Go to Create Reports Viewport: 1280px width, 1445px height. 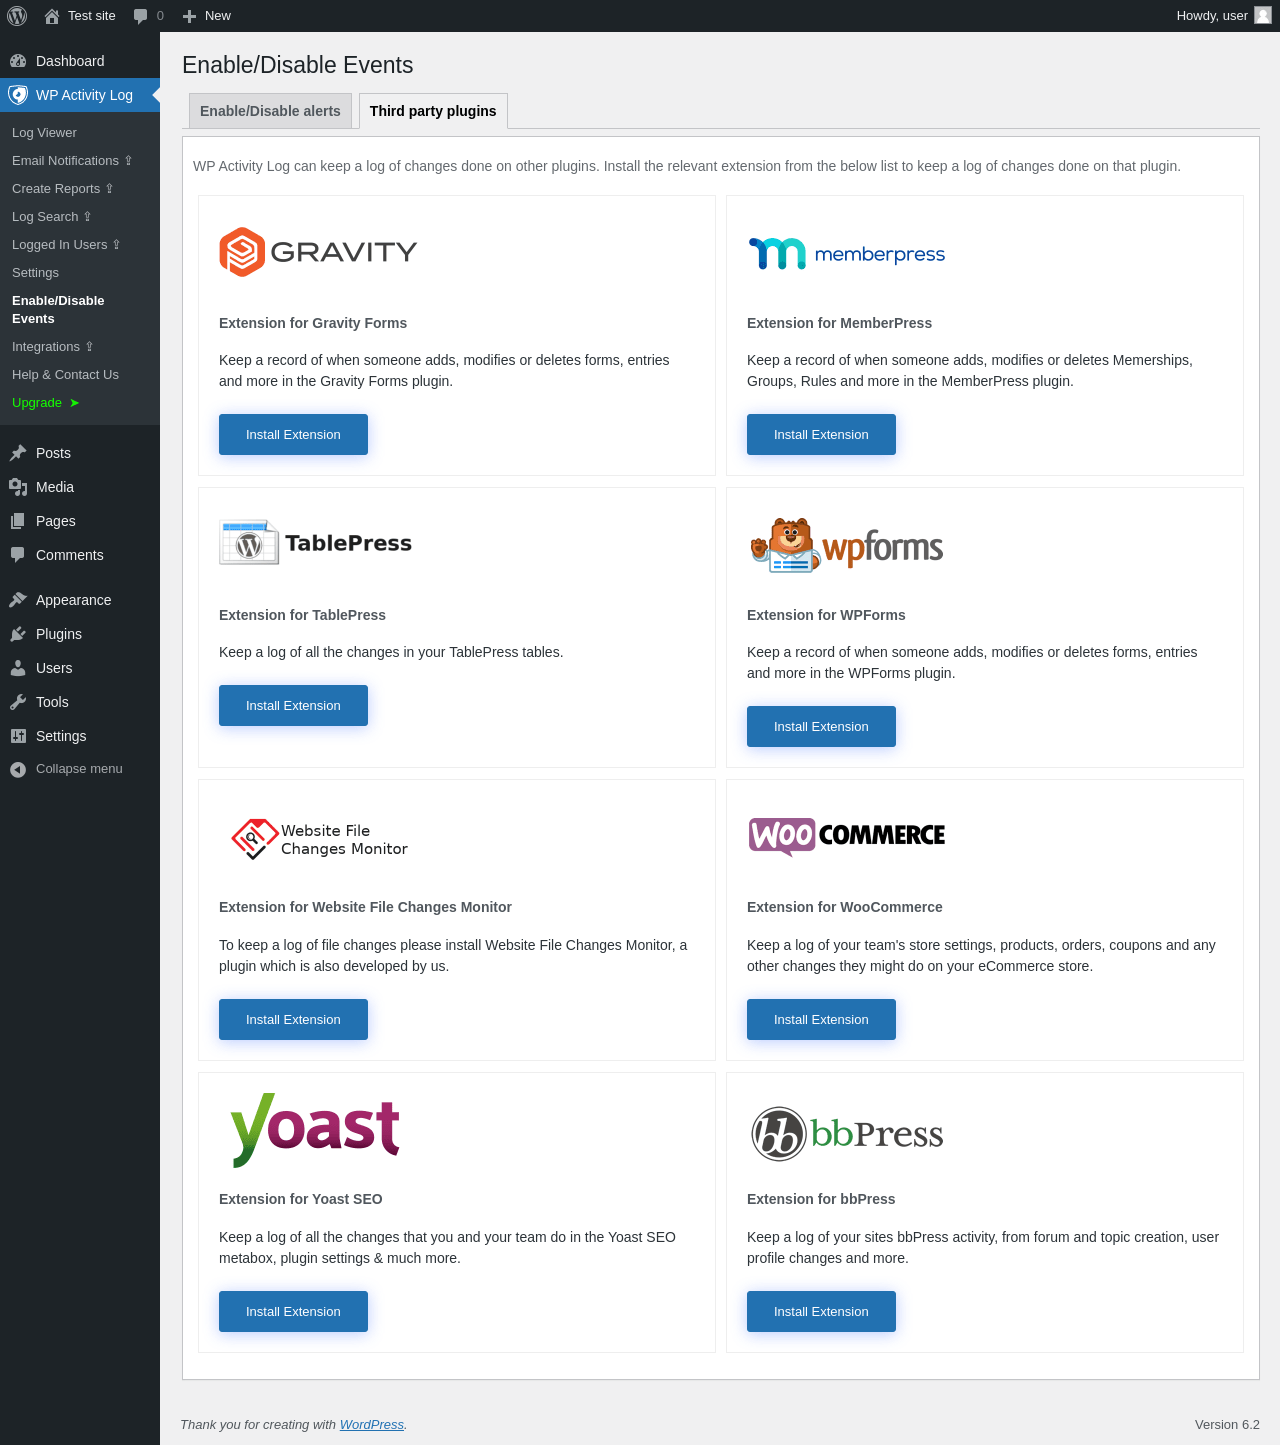click(x=62, y=189)
